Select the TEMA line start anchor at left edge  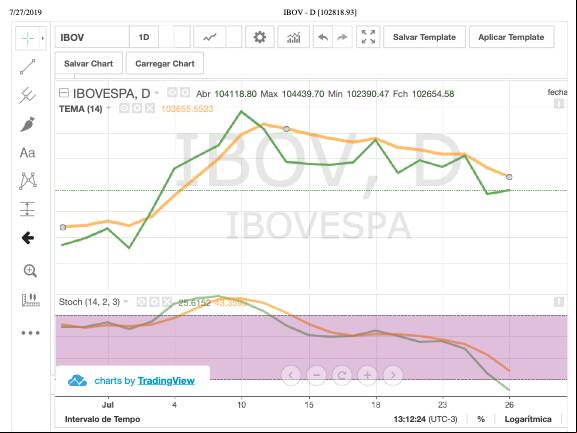click(63, 227)
